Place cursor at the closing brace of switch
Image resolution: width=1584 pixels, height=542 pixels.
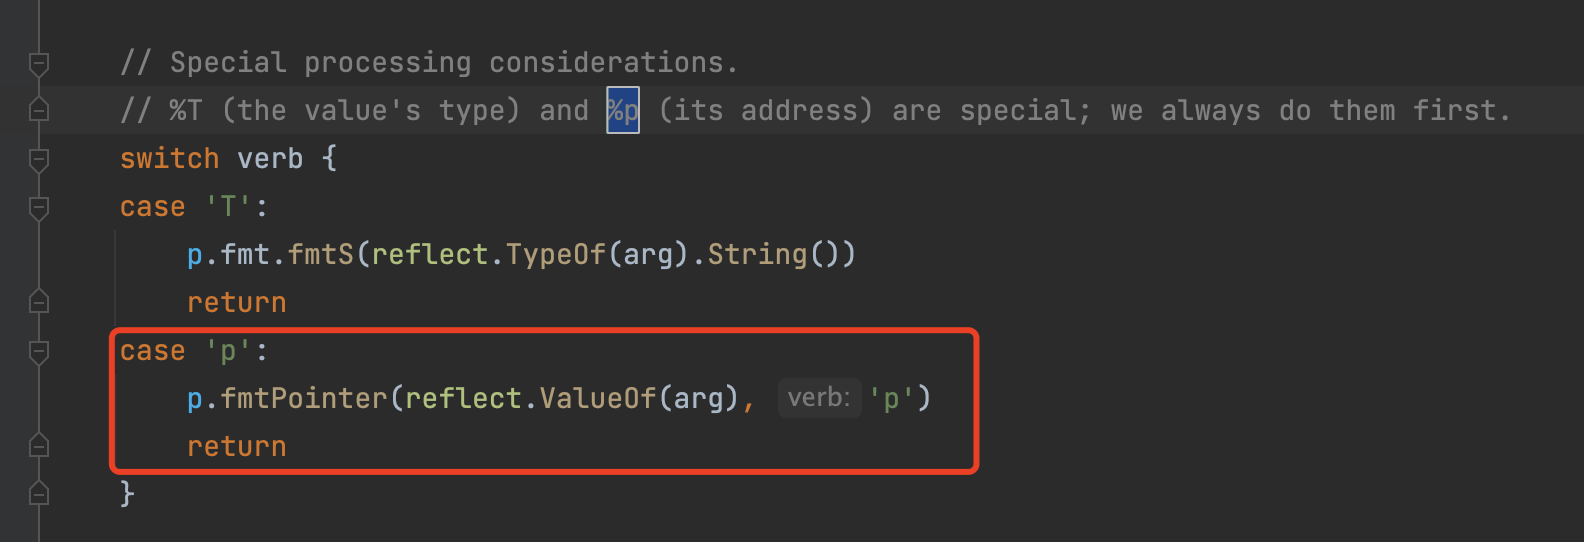click(127, 493)
